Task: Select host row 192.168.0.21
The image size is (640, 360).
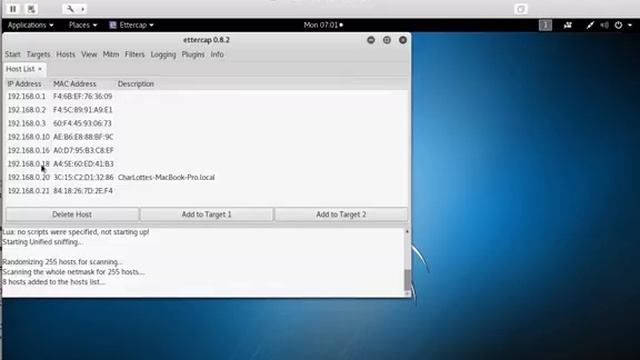Action: 206,191
